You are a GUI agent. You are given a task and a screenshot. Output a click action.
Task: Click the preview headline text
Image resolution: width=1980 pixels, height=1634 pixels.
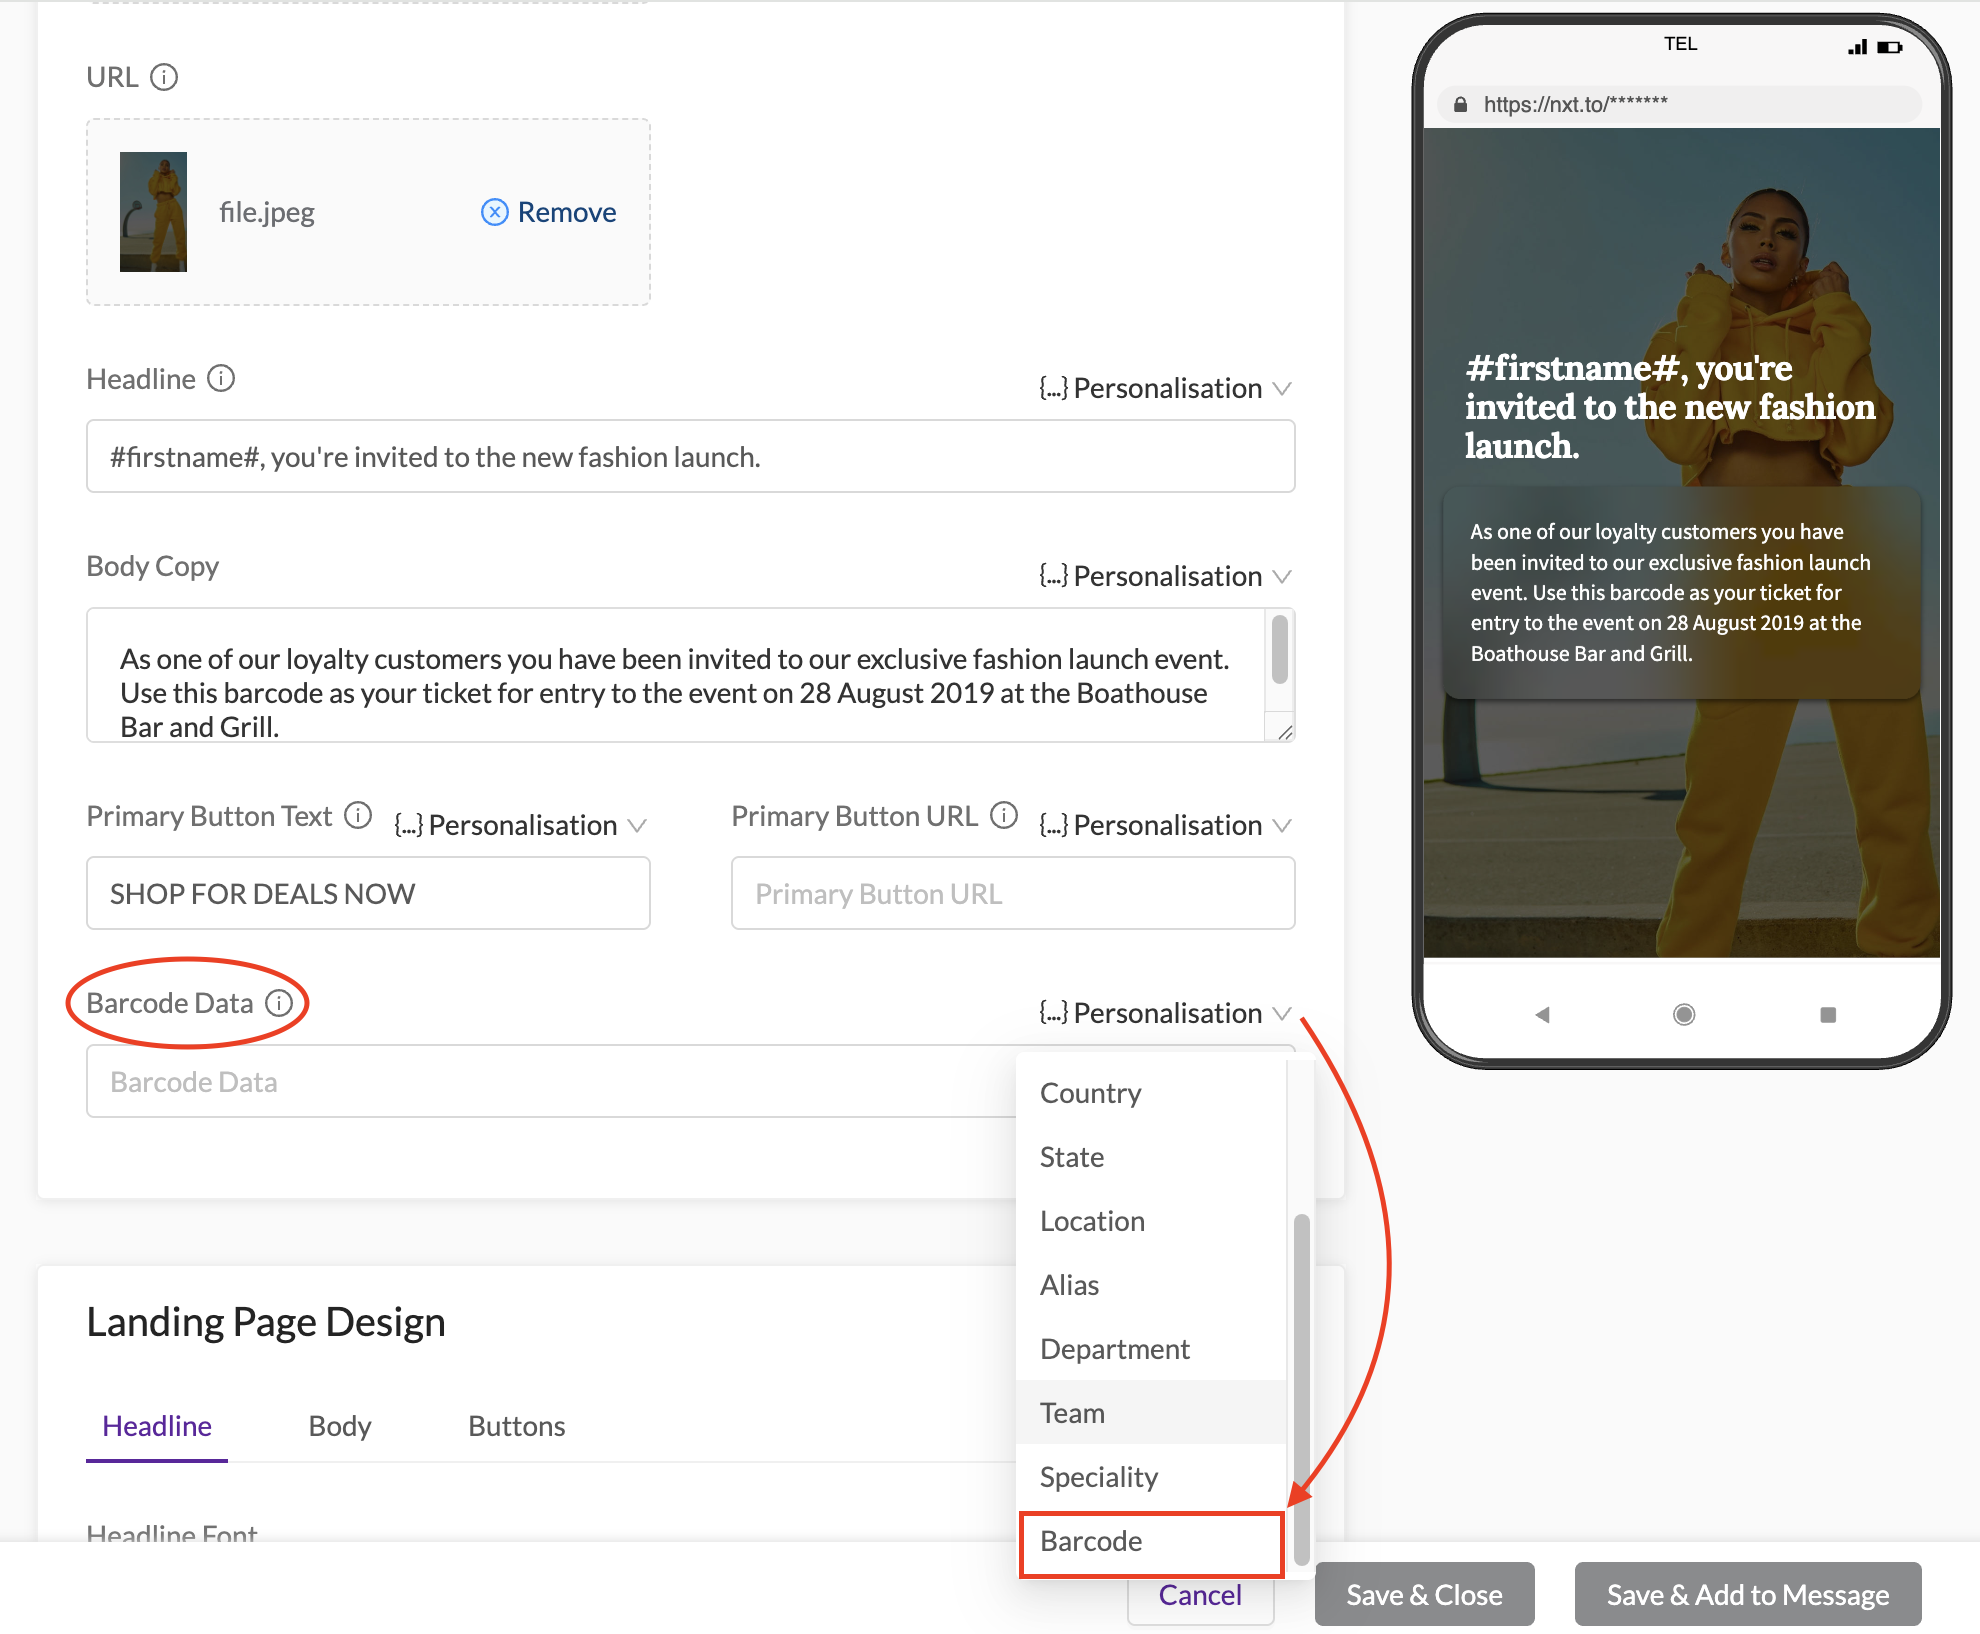click(1670, 407)
